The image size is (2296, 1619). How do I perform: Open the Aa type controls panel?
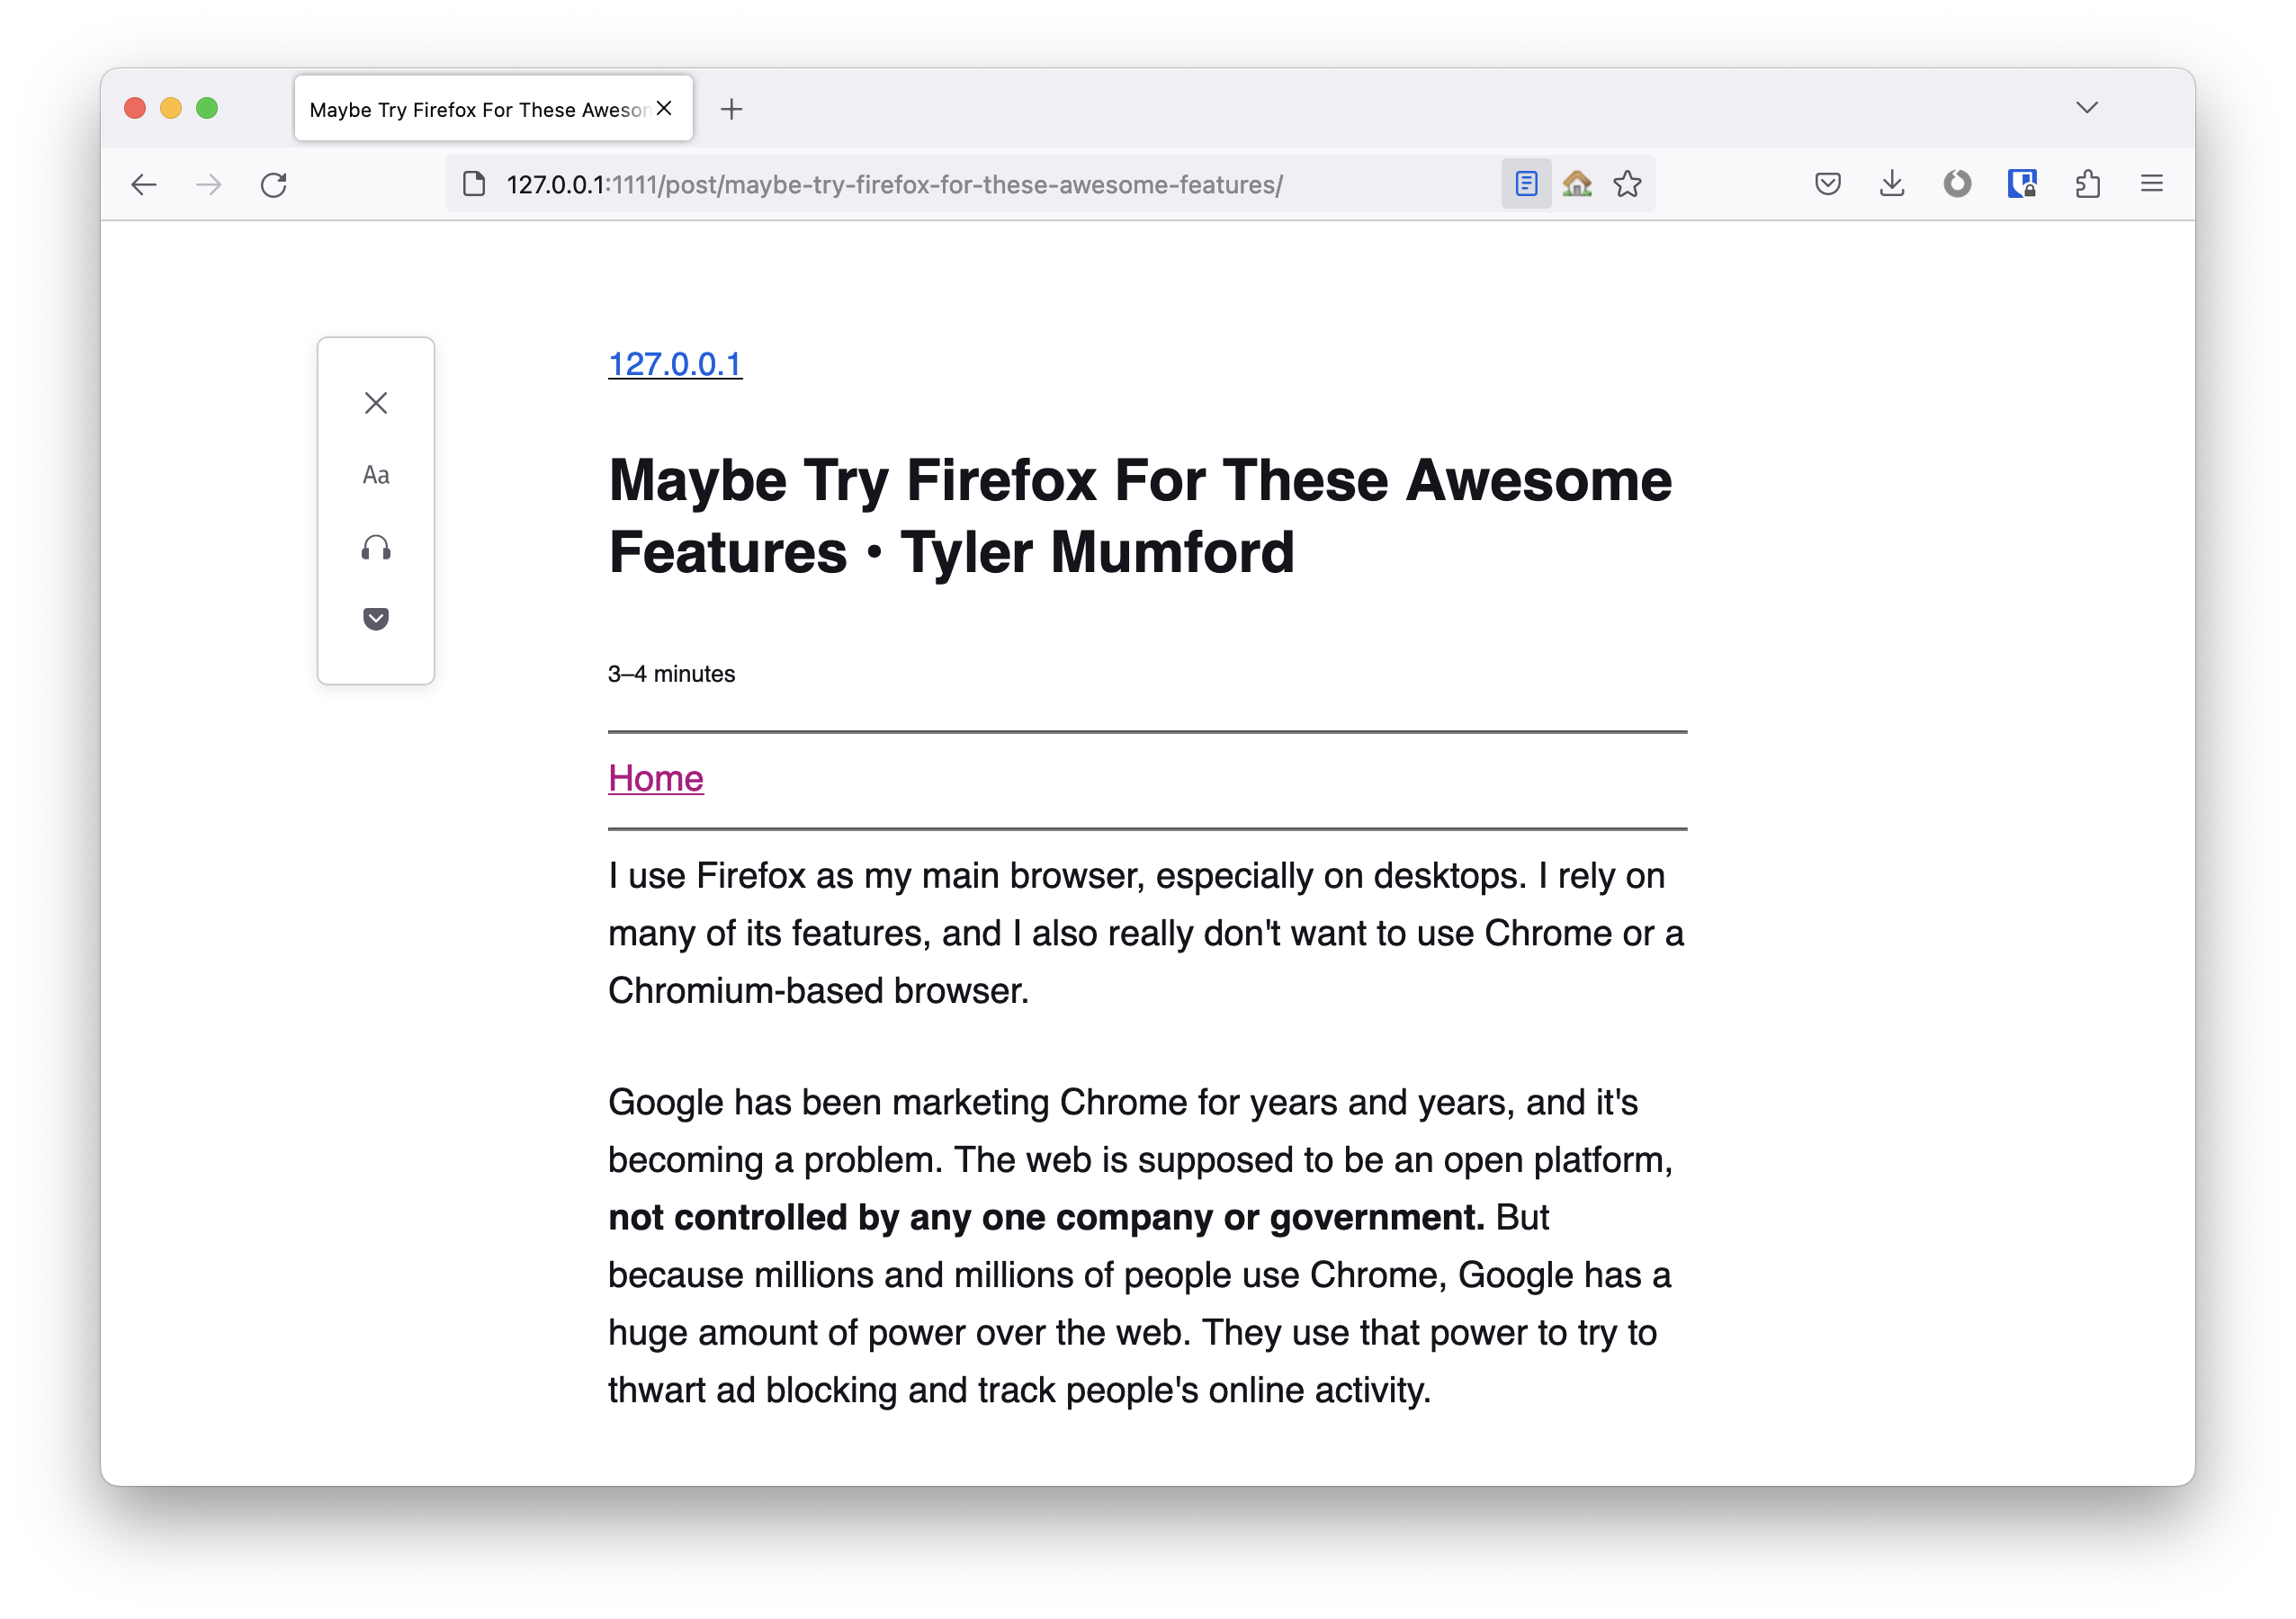click(x=376, y=475)
